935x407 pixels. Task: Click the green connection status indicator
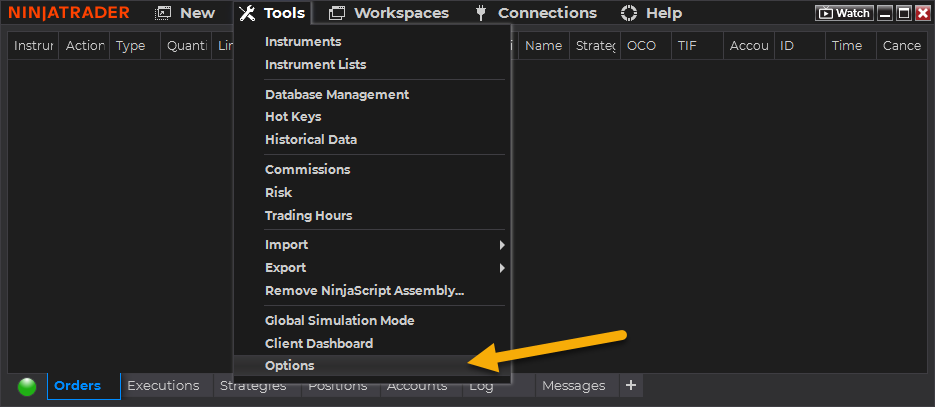click(x=27, y=386)
